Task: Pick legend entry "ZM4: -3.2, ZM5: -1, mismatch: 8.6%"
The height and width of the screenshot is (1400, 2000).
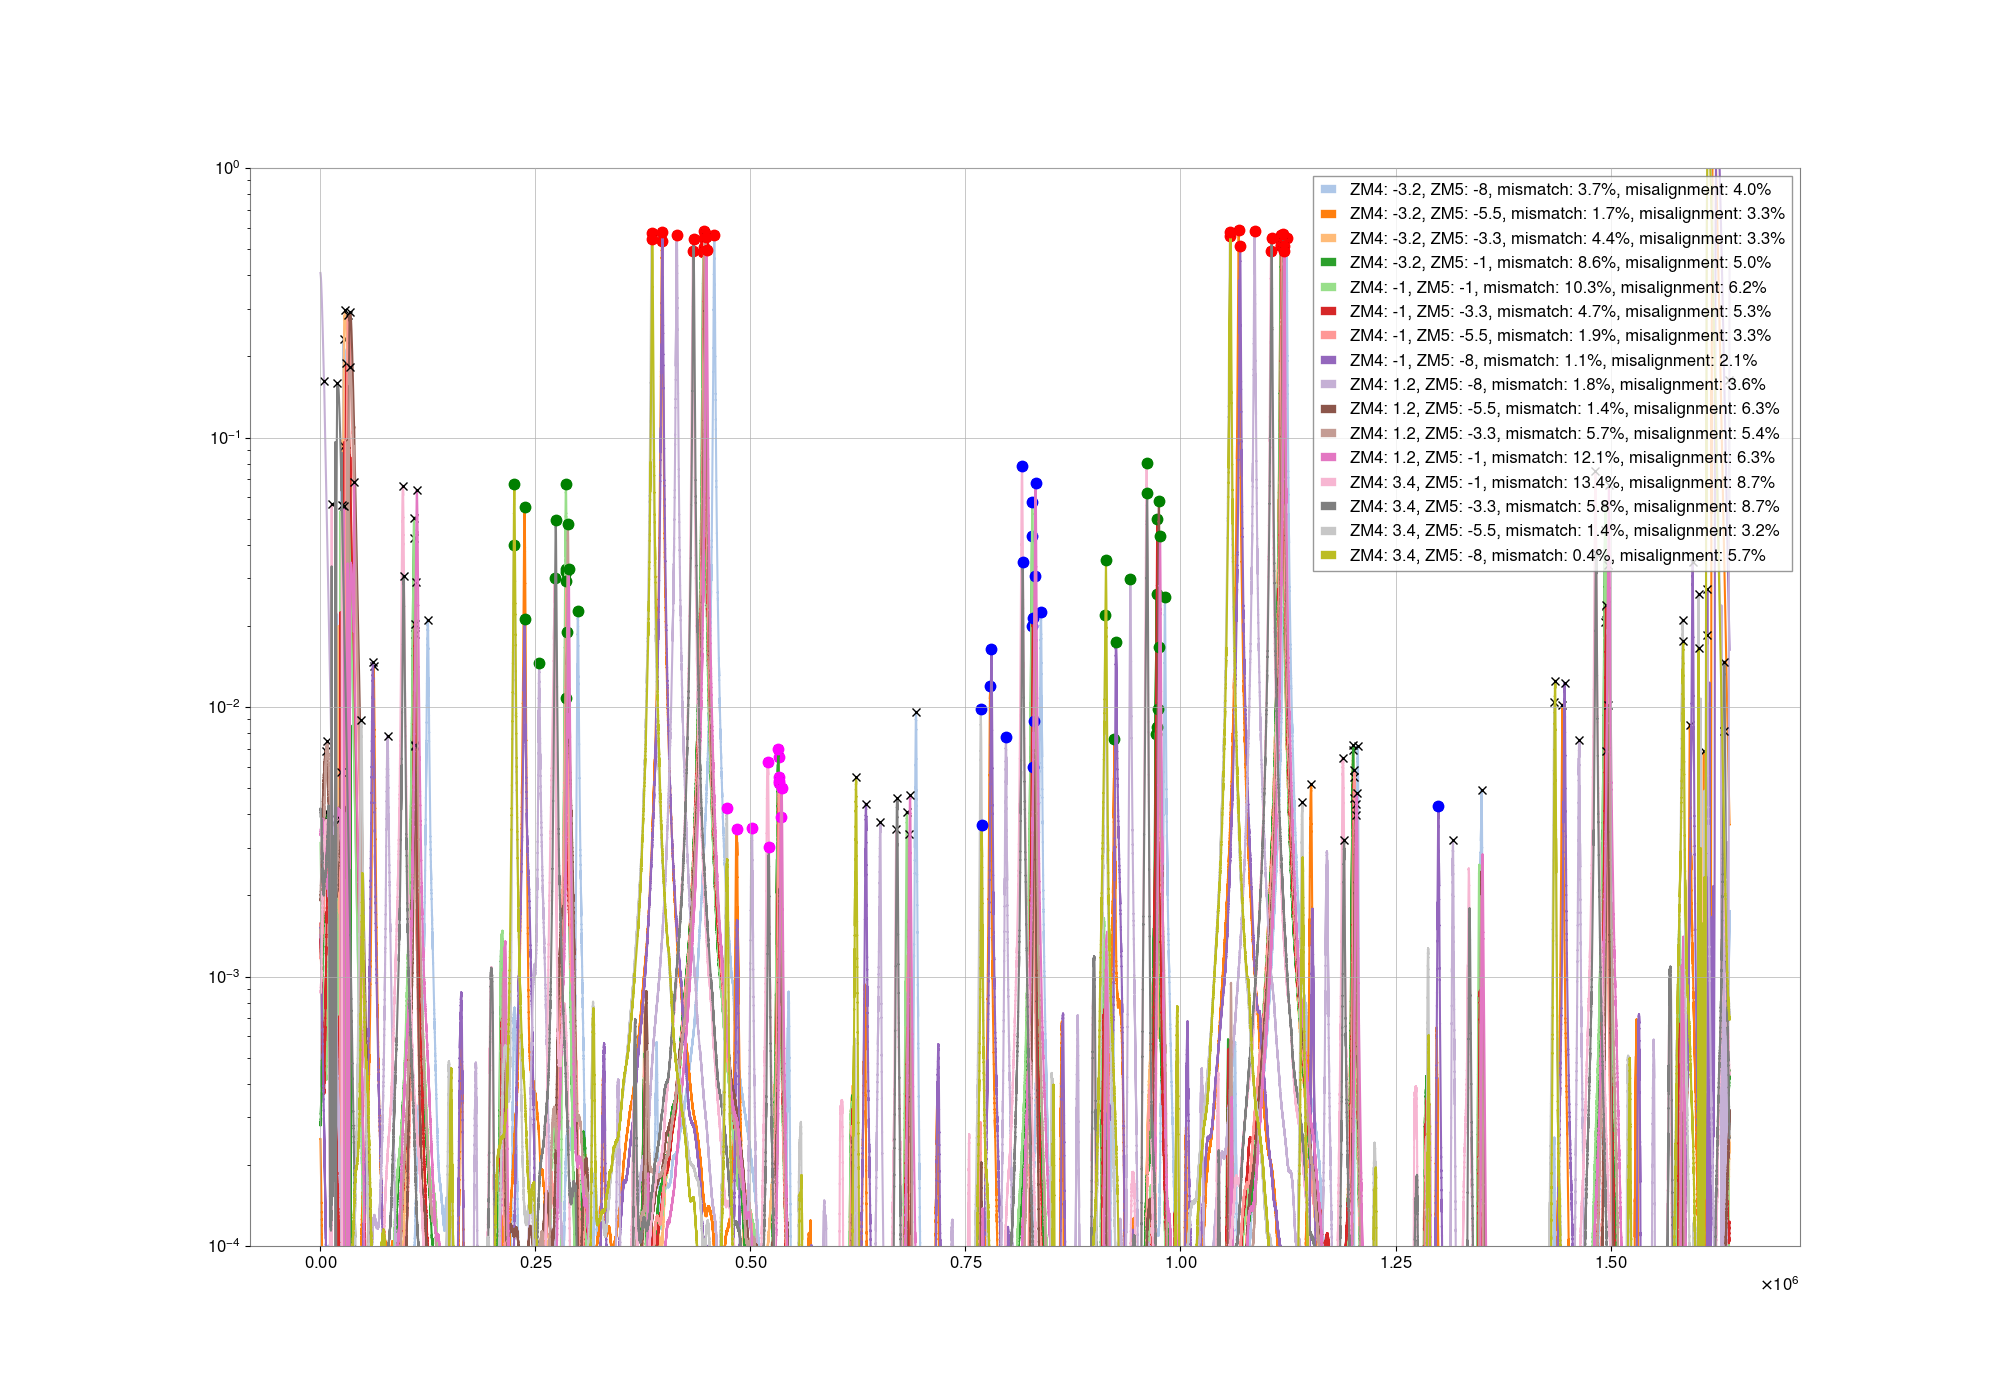Action: [x=1481, y=262]
